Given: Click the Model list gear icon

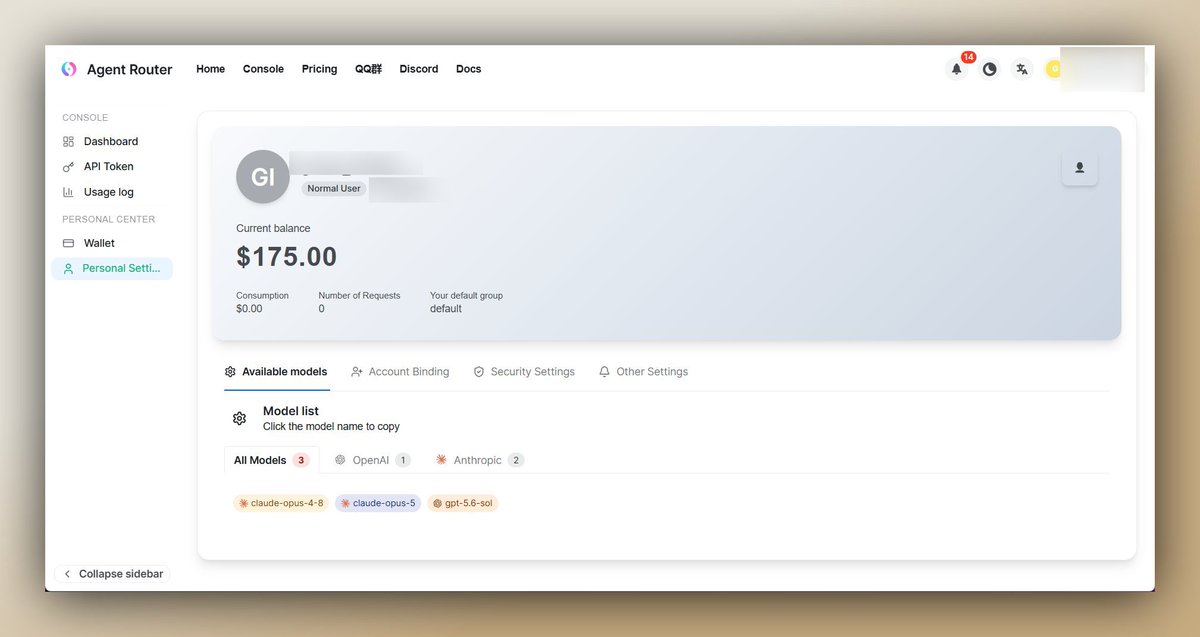Looking at the screenshot, I should [239, 418].
